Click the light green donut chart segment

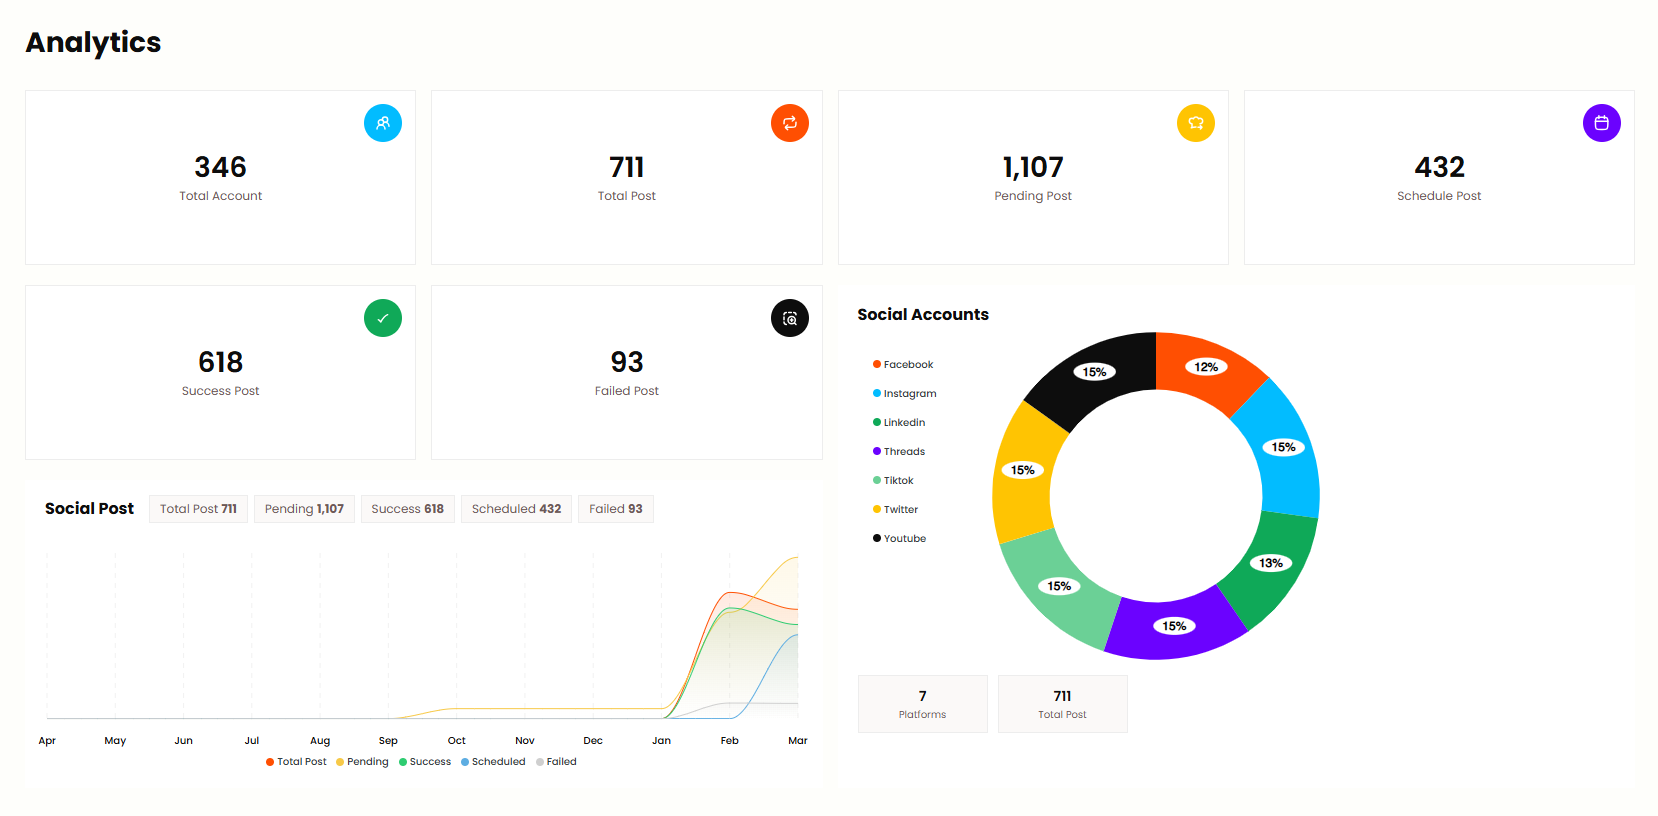[1060, 587]
